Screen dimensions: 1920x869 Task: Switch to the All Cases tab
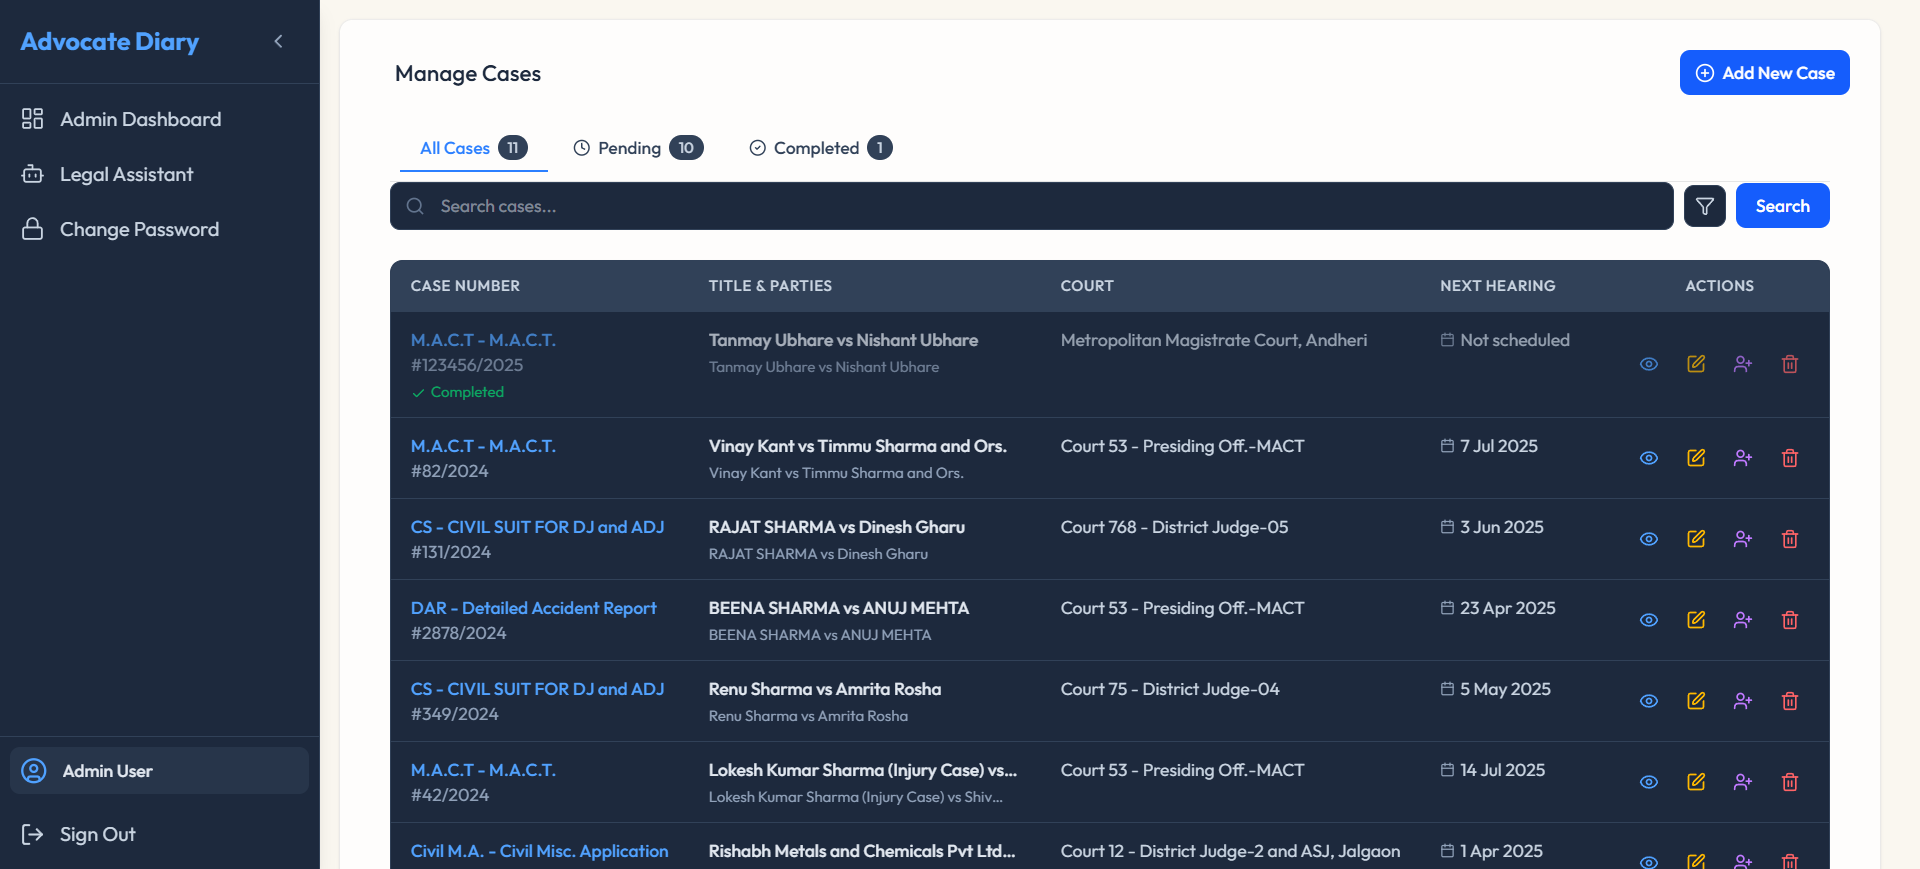point(474,148)
